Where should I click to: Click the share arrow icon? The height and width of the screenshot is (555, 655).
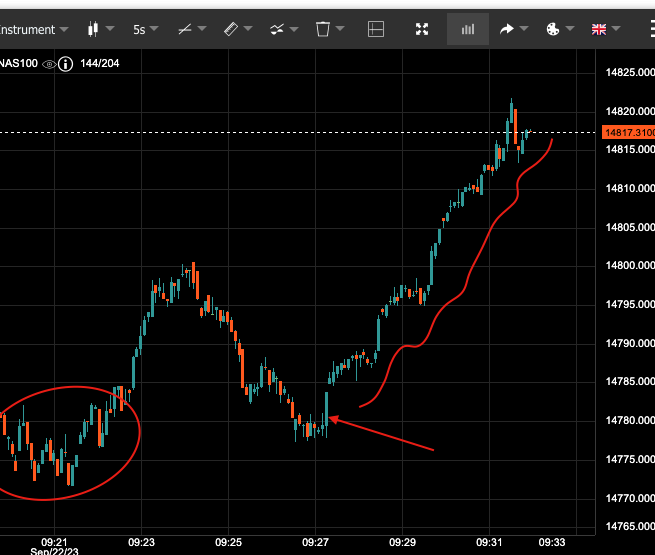(x=507, y=29)
